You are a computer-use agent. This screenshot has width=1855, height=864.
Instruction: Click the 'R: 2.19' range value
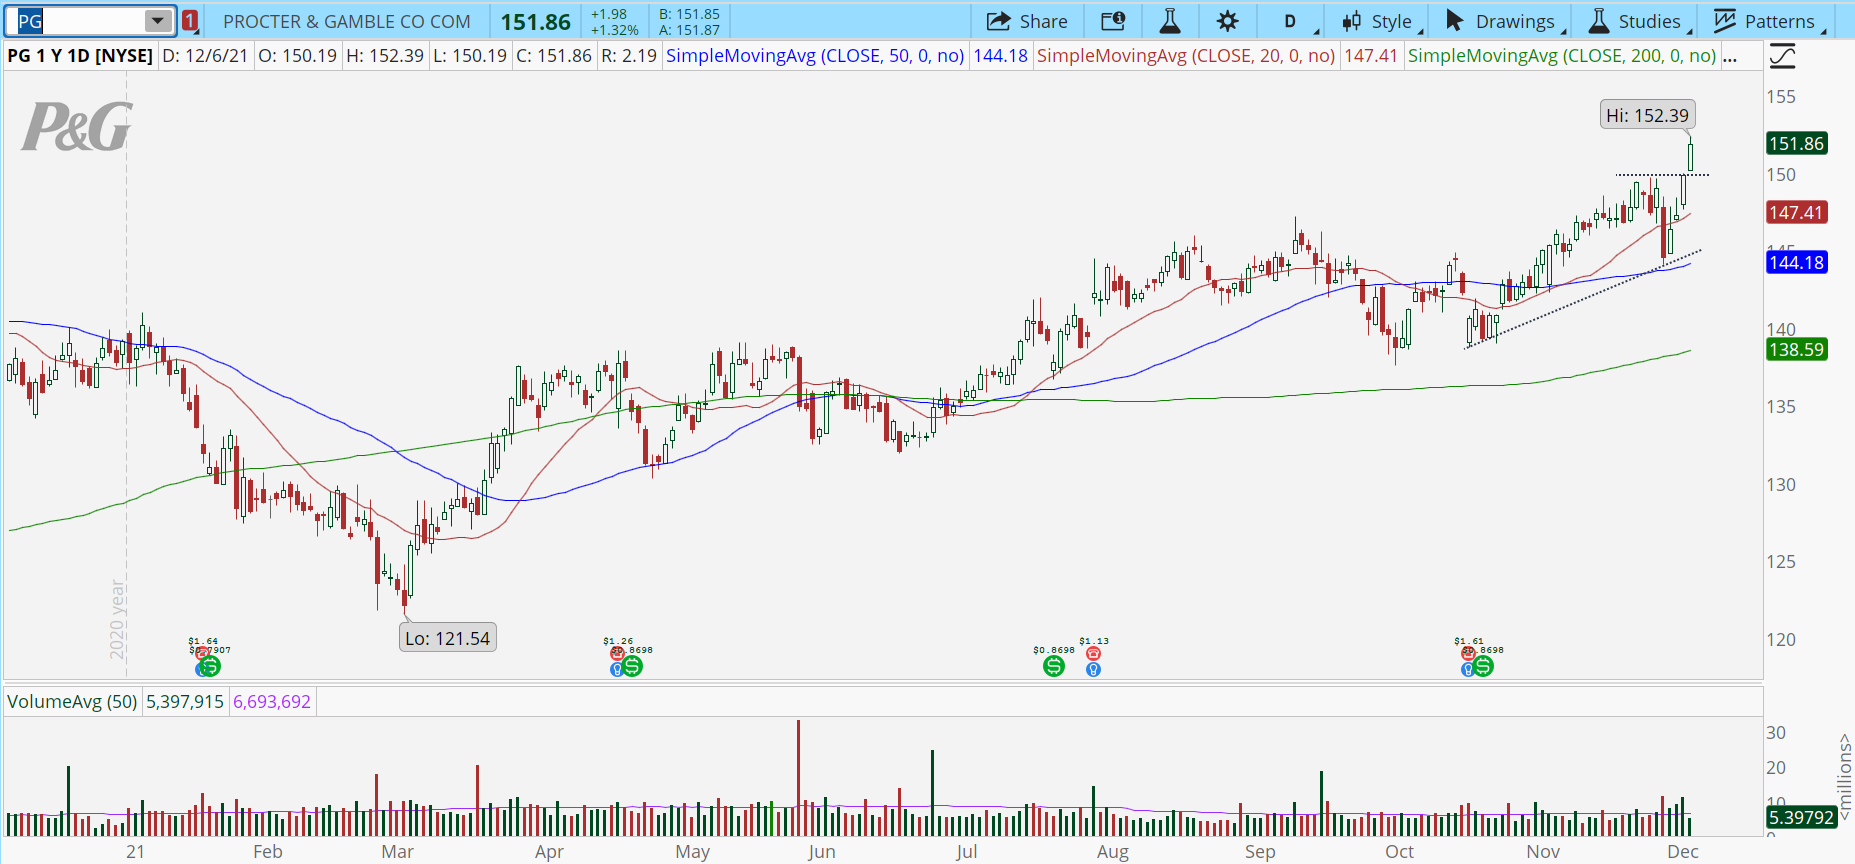coord(629,56)
